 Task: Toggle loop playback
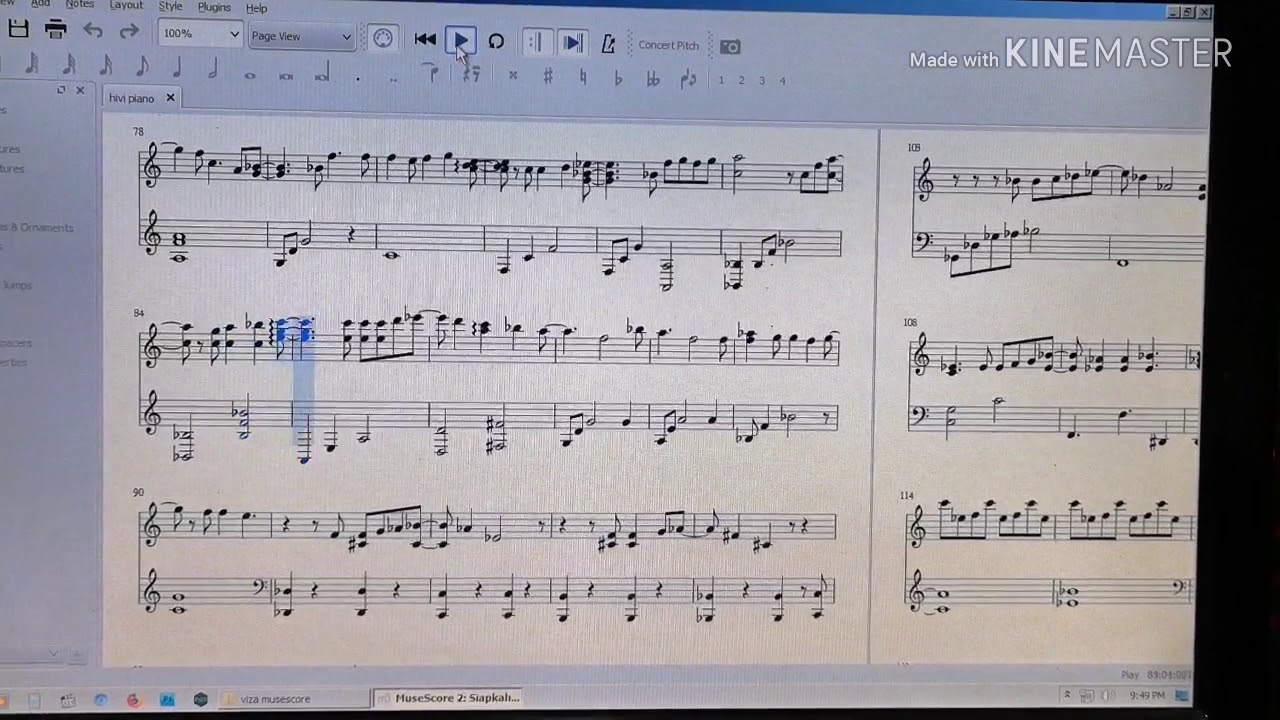496,42
